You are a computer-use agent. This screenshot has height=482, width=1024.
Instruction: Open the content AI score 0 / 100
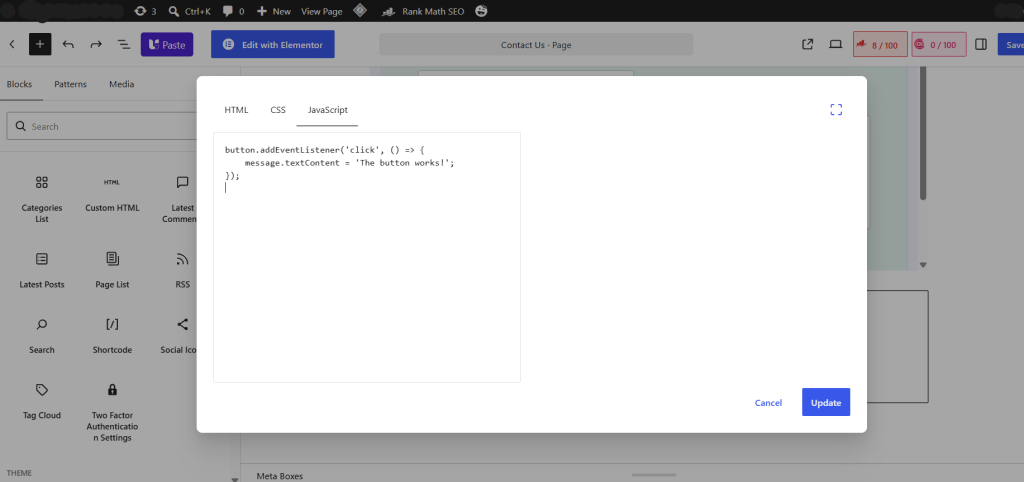coord(938,44)
